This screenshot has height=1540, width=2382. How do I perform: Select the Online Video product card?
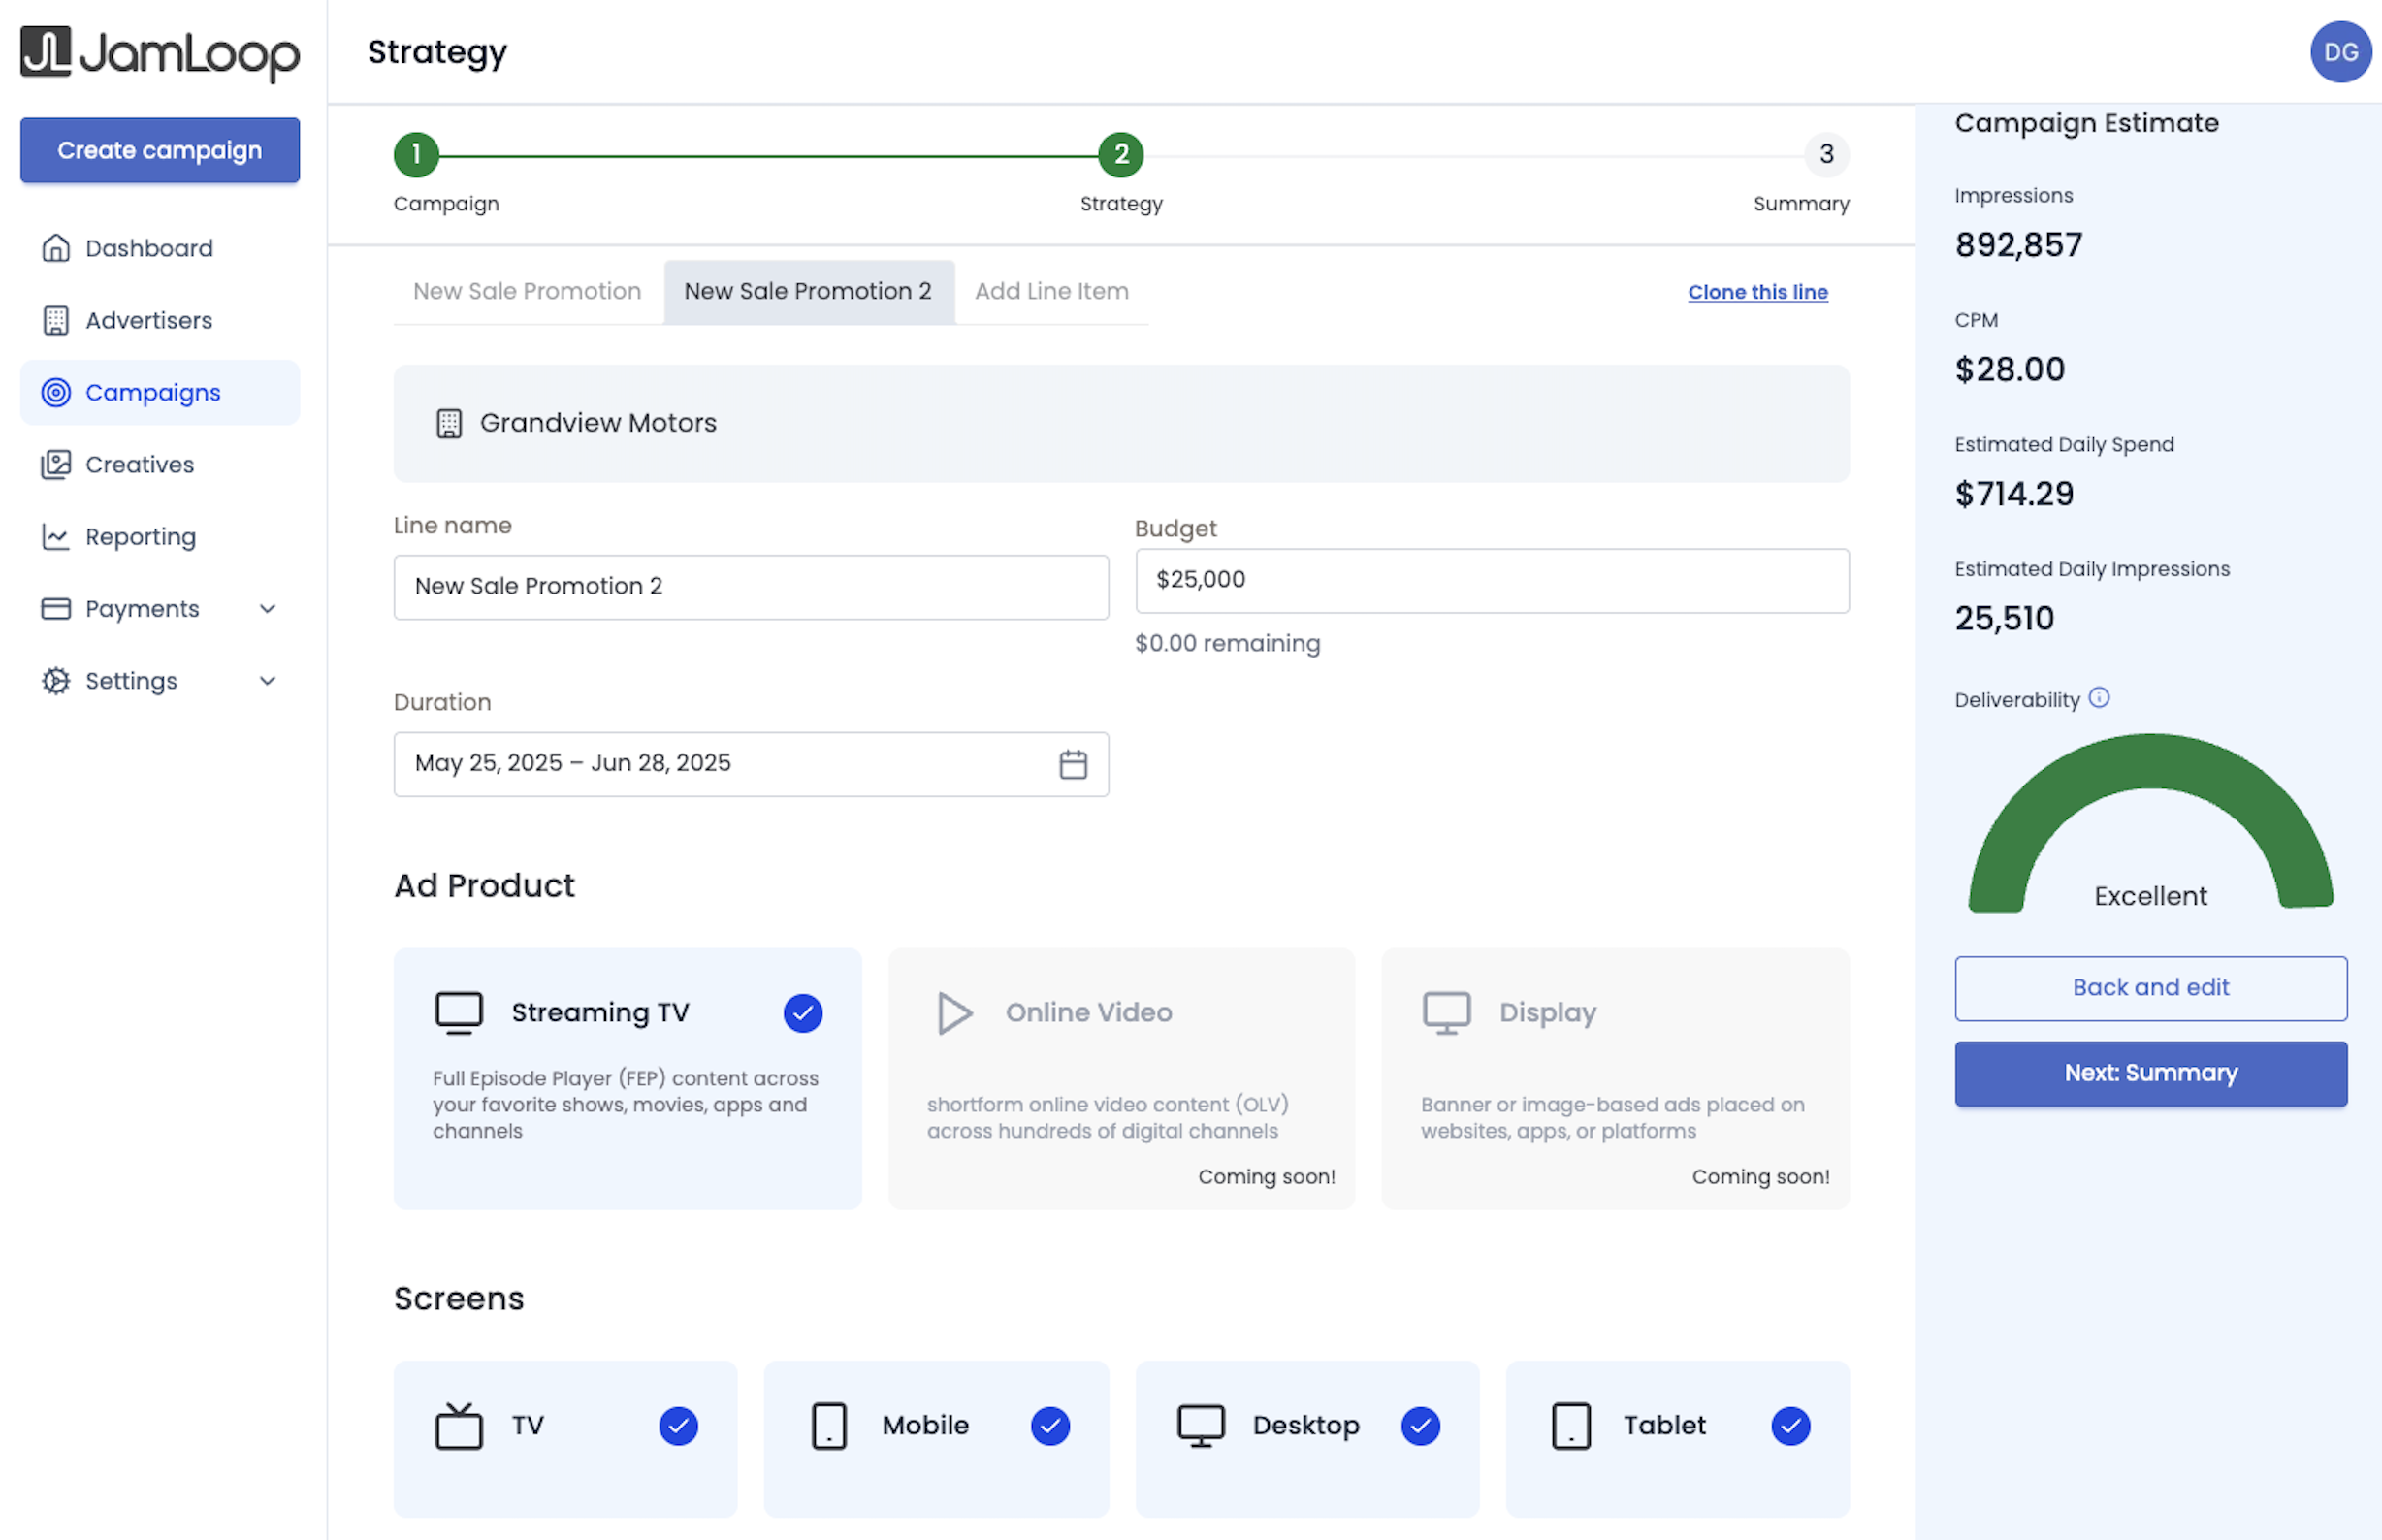tap(1121, 1078)
